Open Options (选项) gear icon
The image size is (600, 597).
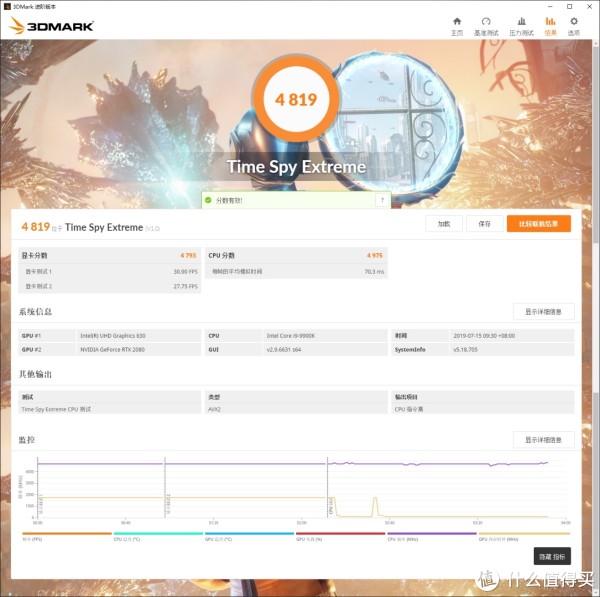point(574,21)
